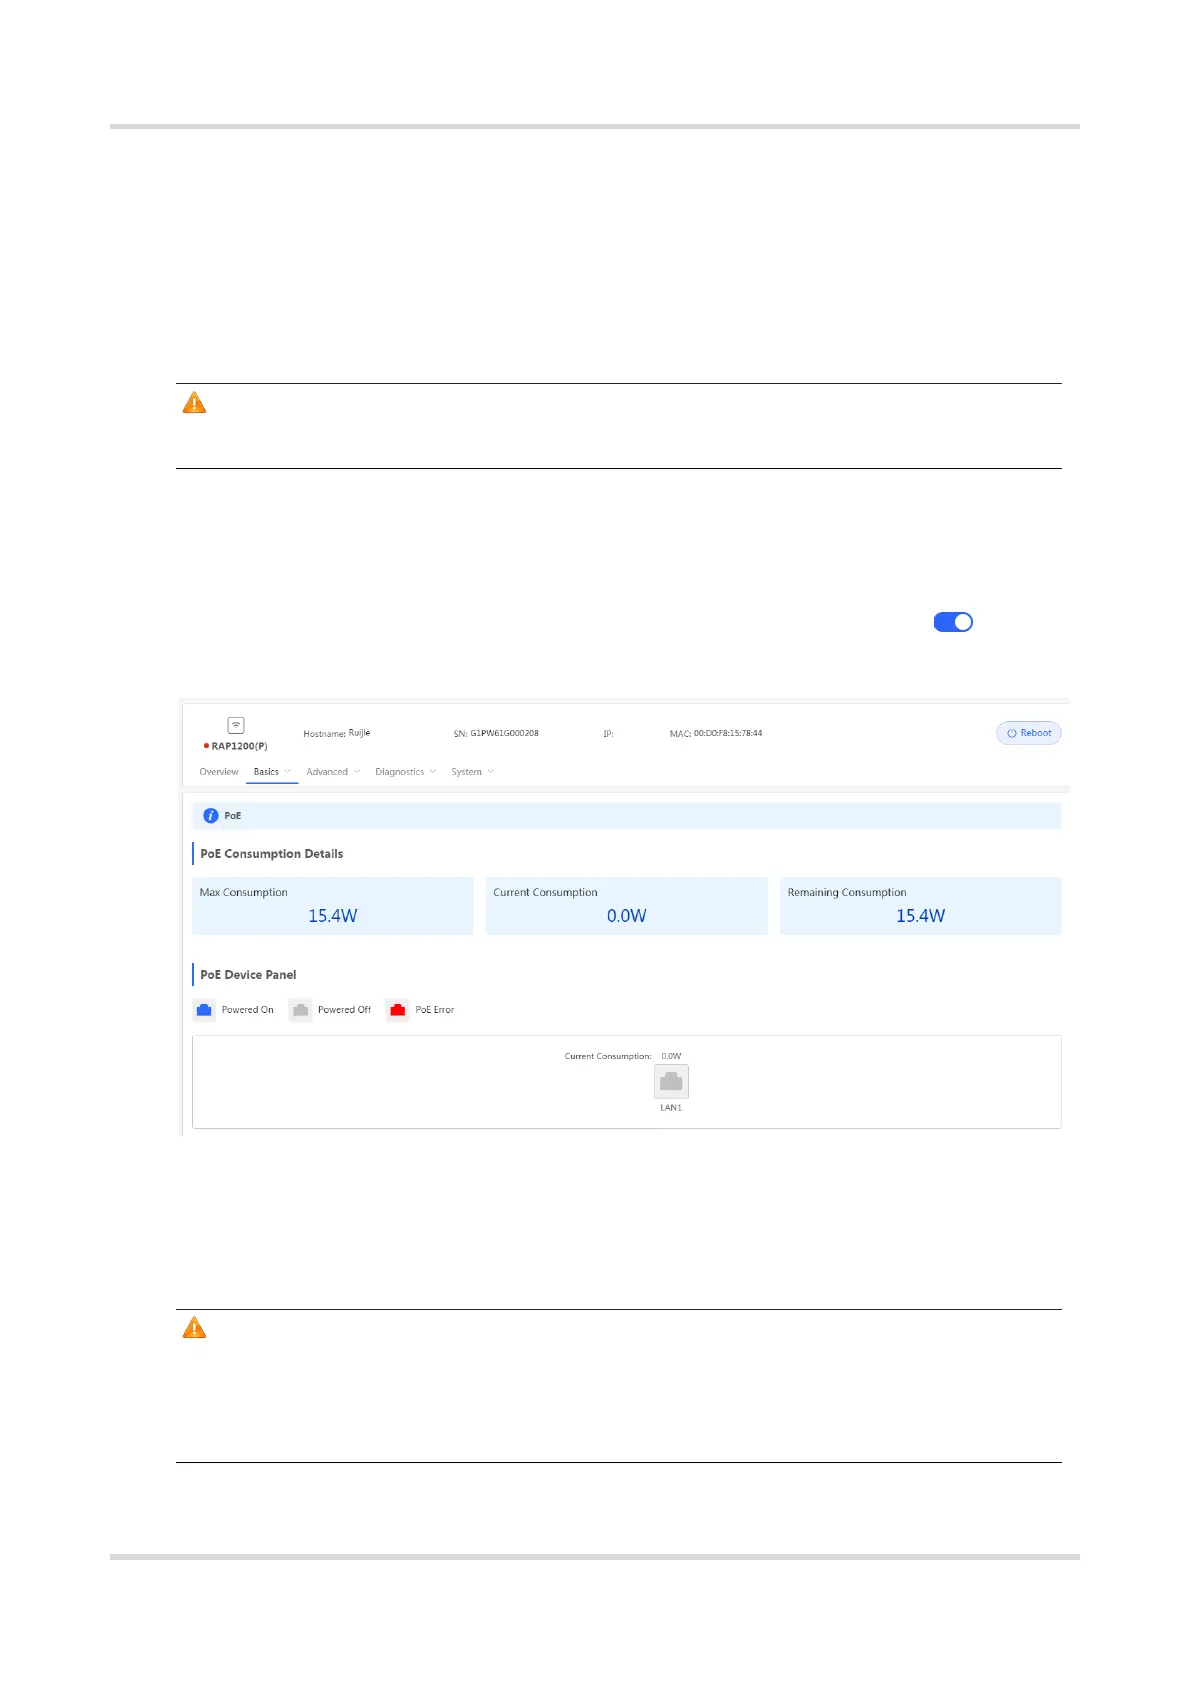Click the Reboot button
Viewport: 1191px width, 1684px height.
point(1028,733)
